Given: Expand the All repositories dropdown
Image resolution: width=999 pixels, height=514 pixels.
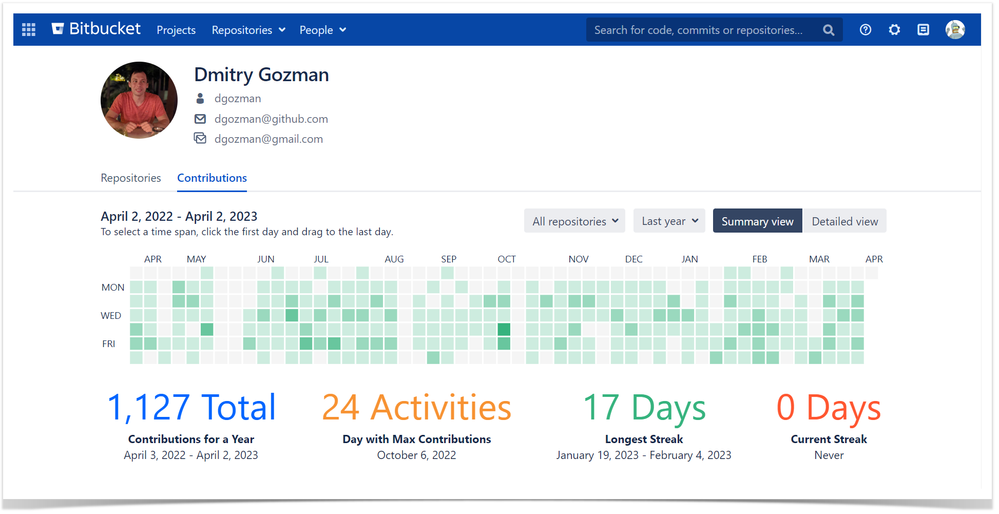Looking at the screenshot, I should point(575,221).
